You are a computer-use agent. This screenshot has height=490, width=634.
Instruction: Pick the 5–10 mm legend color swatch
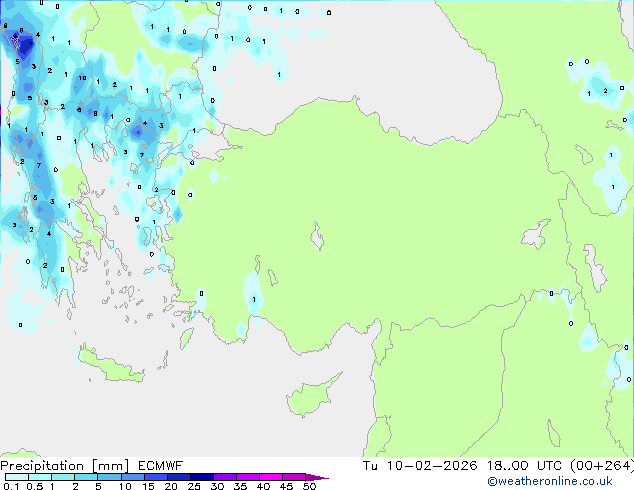coord(109,477)
